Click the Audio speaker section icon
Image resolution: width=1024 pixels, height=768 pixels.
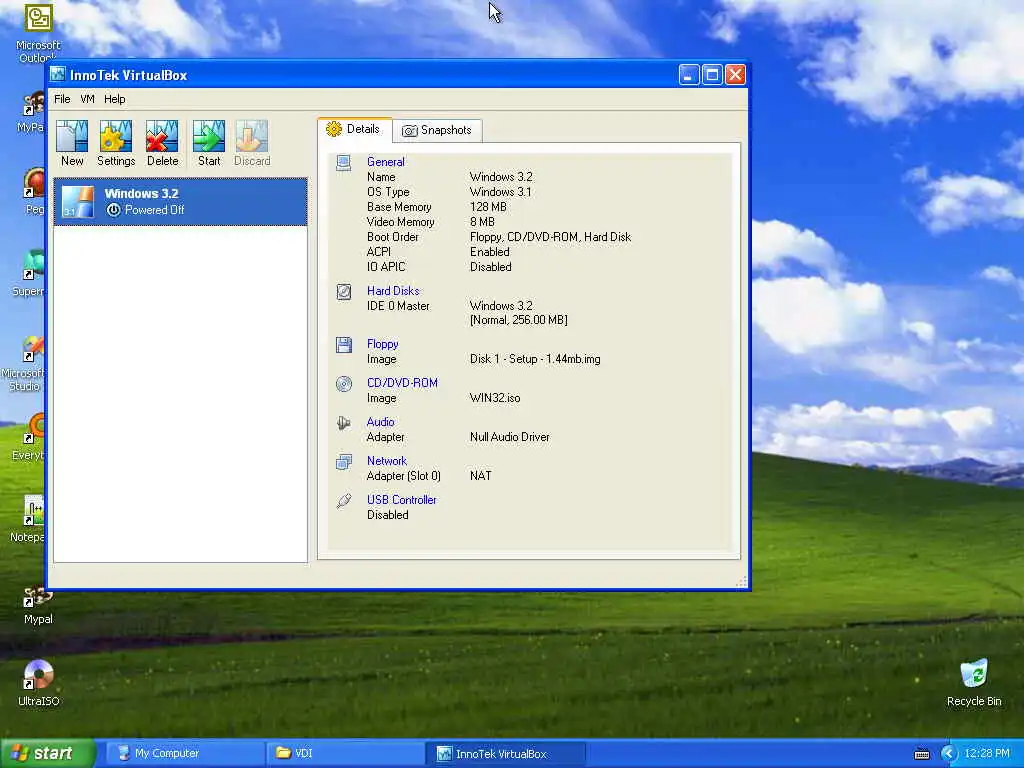pyautogui.click(x=344, y=423)
